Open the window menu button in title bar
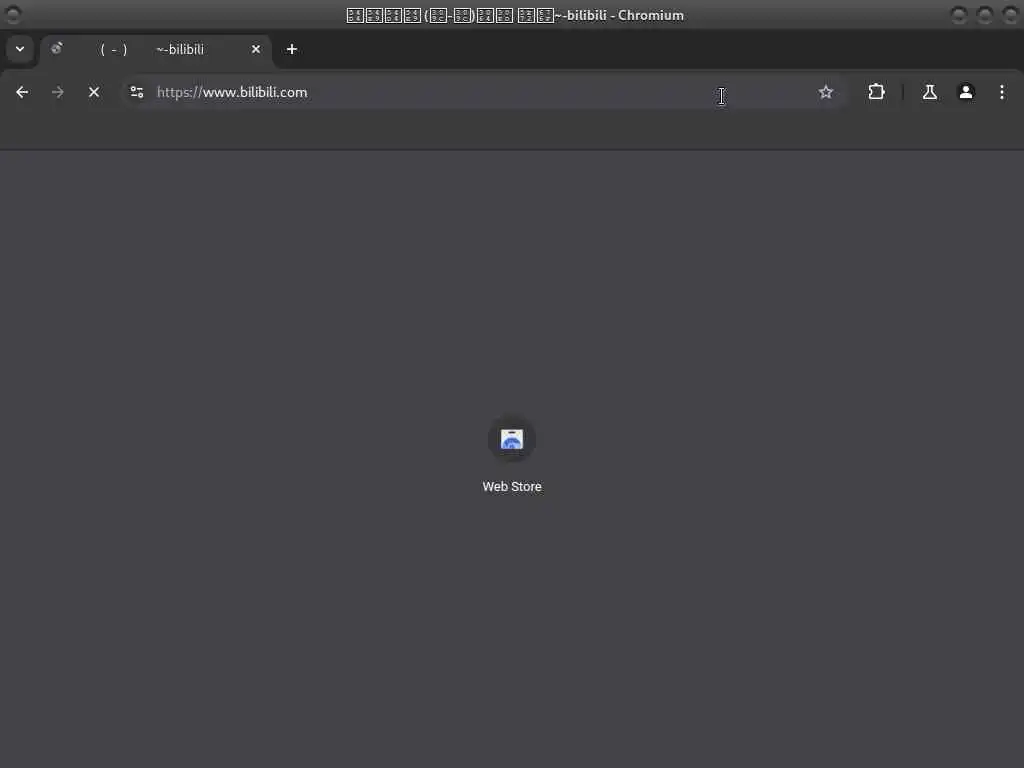 [x=13, y=14]
